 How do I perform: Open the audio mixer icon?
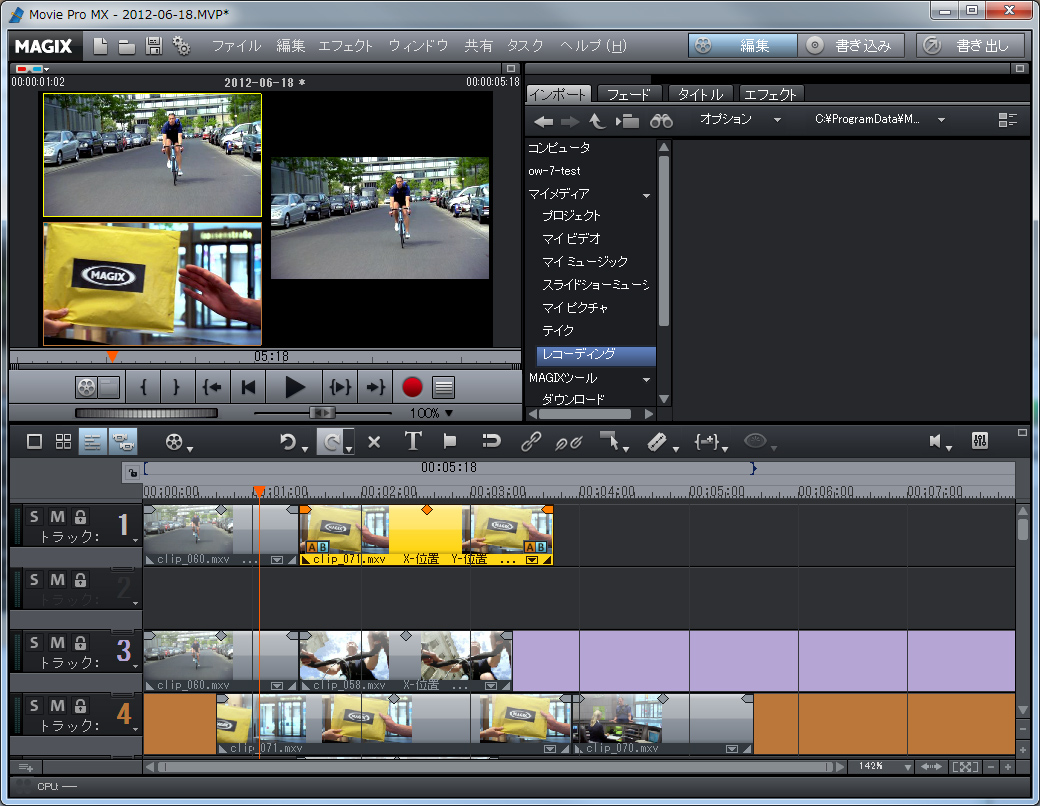[979, 440]
